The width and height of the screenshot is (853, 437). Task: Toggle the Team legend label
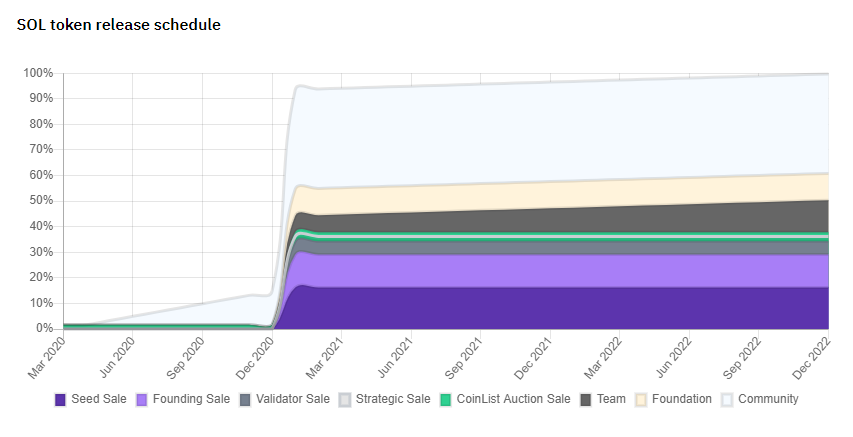(611, 399)
